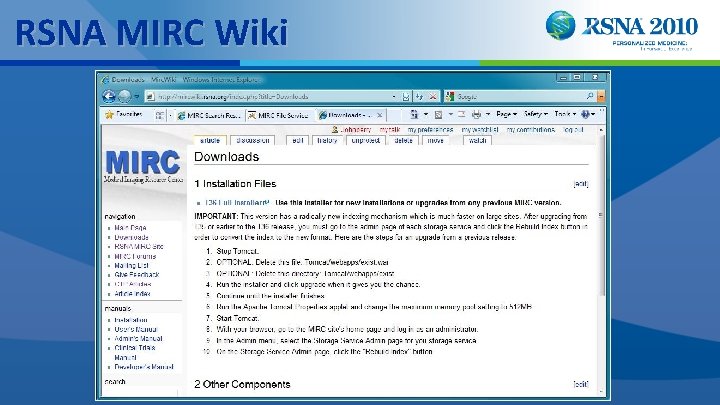This screenshot has height=405, width=720.
Task: Open RSNA MIRC Site sidebar link
Action: point(139,247)
